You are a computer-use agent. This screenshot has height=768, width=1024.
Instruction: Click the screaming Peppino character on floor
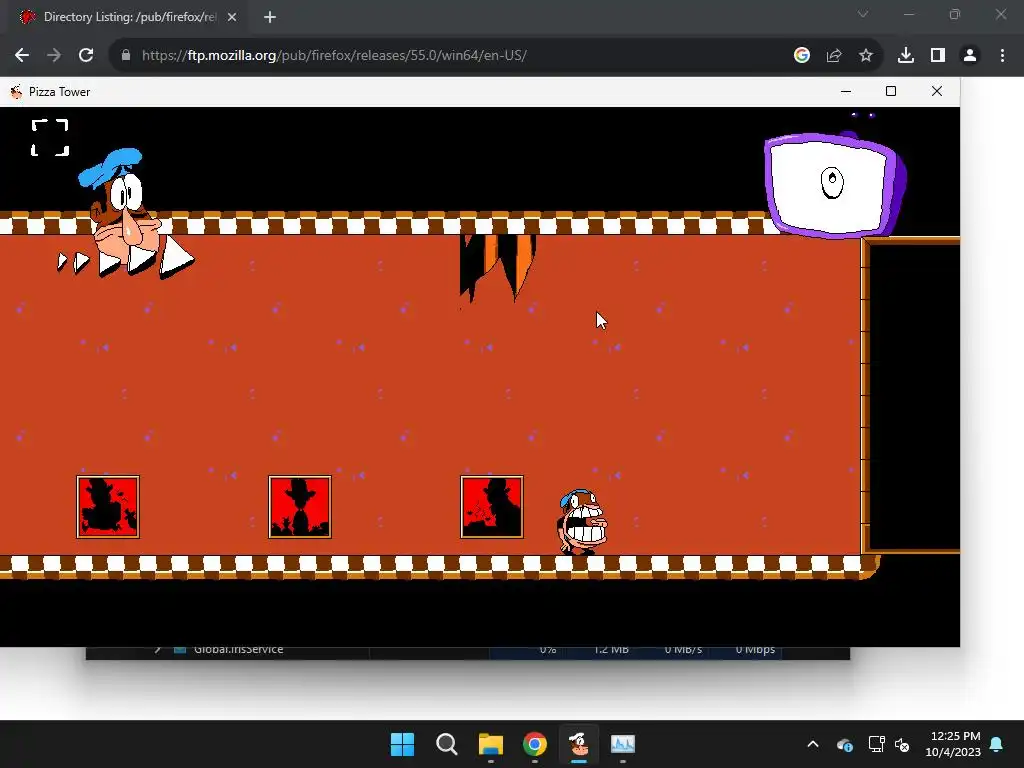[x=582, y=522]
